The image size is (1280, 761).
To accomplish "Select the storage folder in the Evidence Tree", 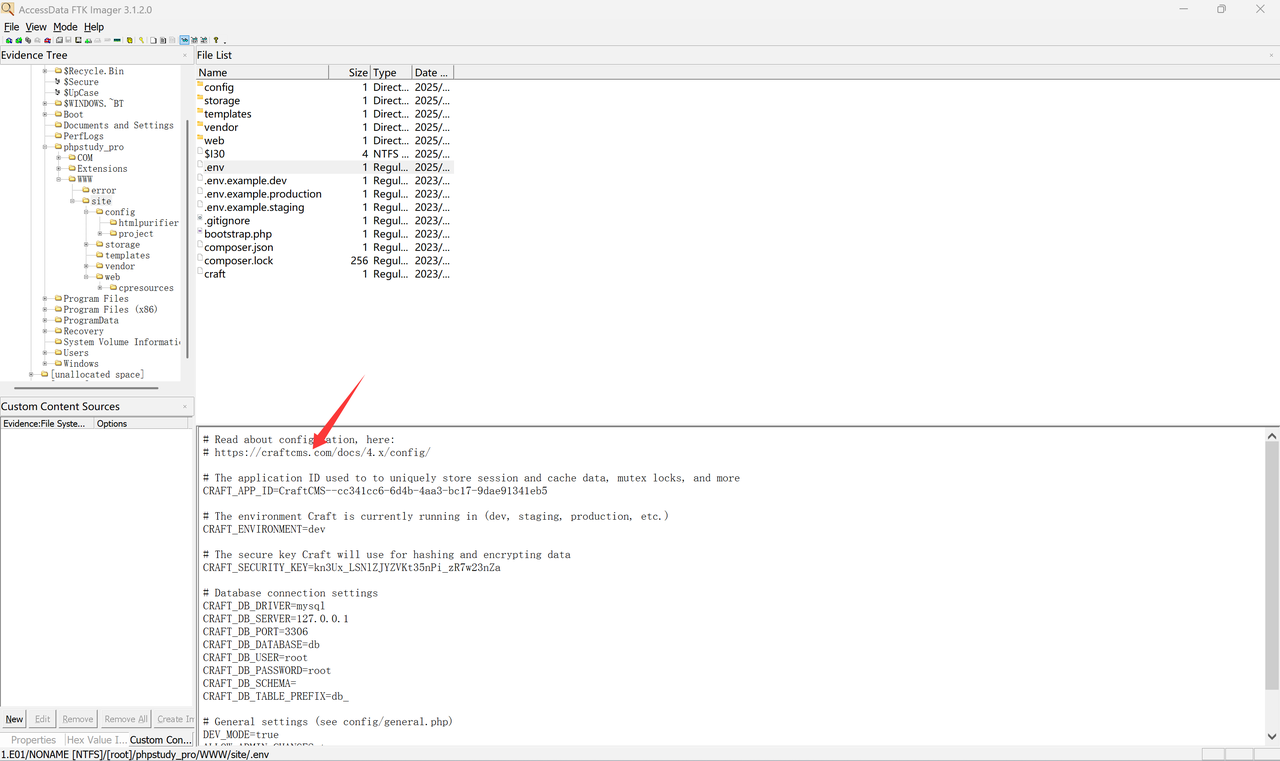I will 122,245.
